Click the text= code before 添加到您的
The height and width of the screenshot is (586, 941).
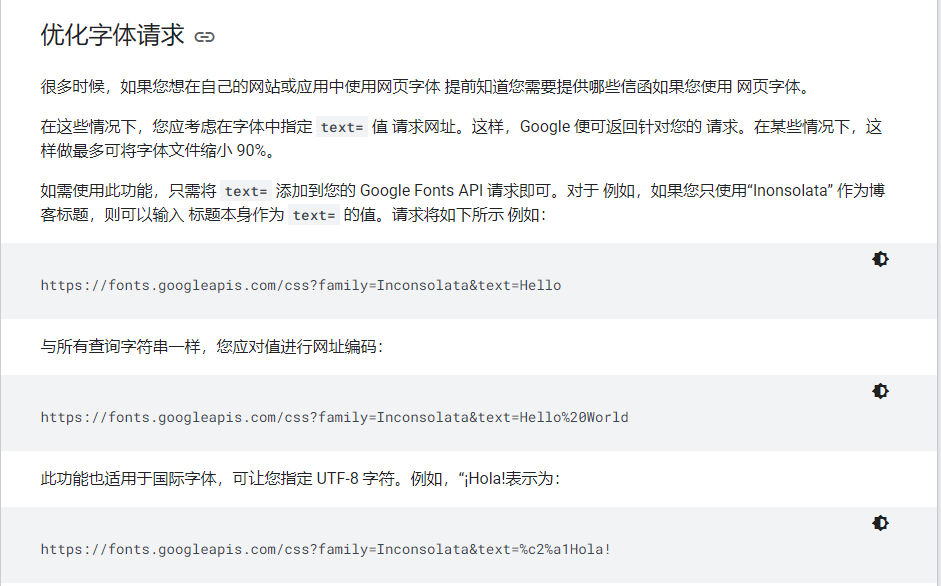pos(246,191)
